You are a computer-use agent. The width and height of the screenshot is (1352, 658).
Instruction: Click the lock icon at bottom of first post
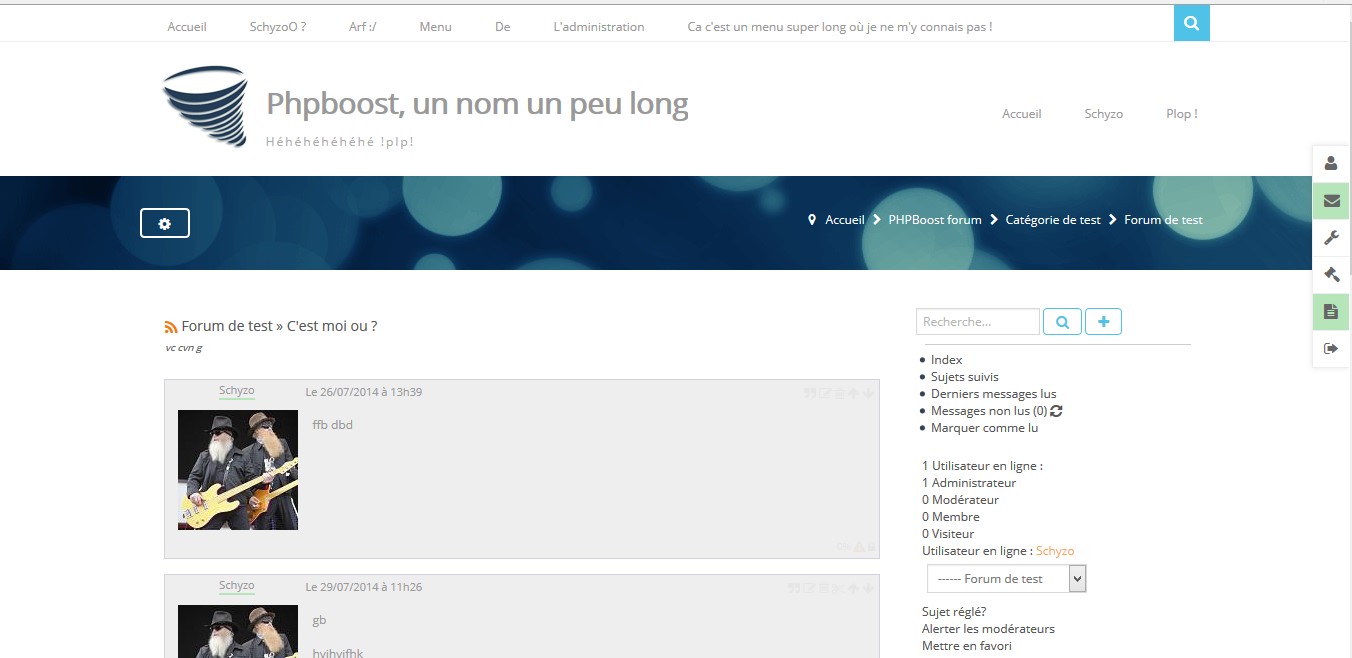(x=871, y=546)
